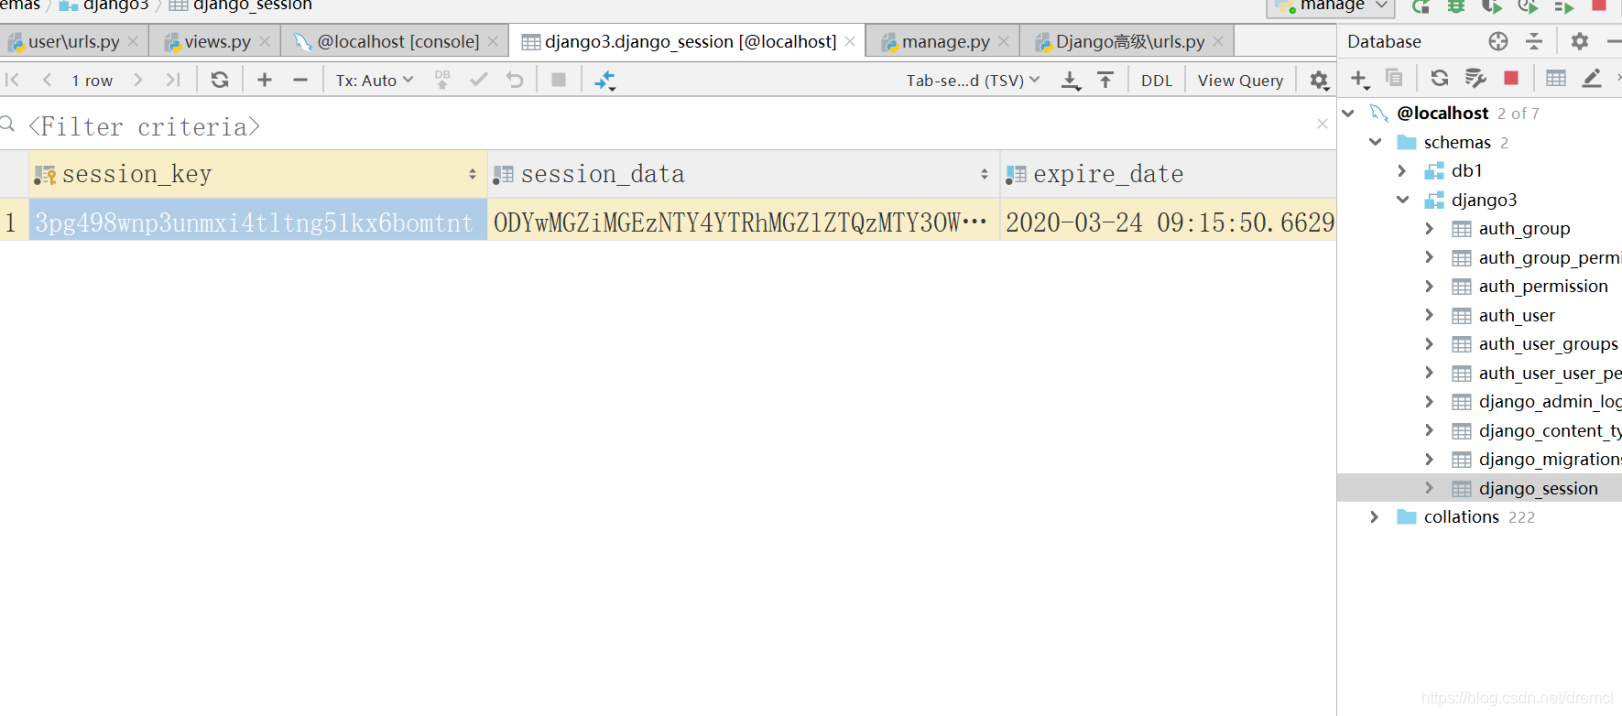Click the compare data icon
The height and width of the screenshot is (716, 1622).
(605, 80)
